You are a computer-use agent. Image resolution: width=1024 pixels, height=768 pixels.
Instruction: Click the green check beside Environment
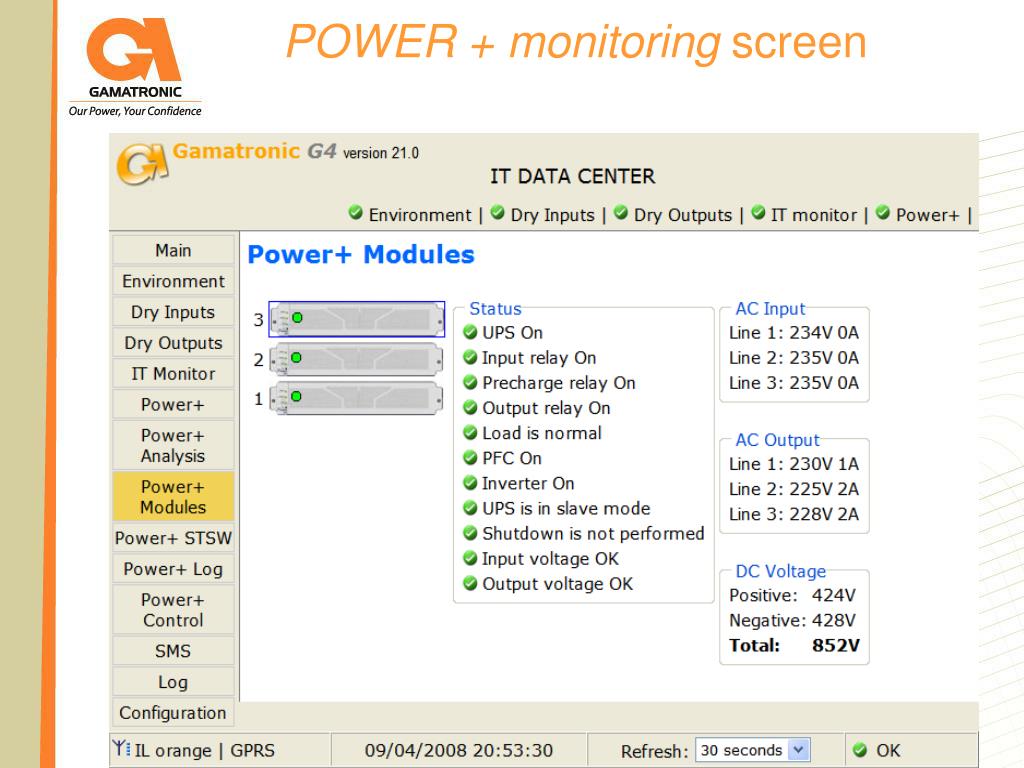[x=355, y=212]
